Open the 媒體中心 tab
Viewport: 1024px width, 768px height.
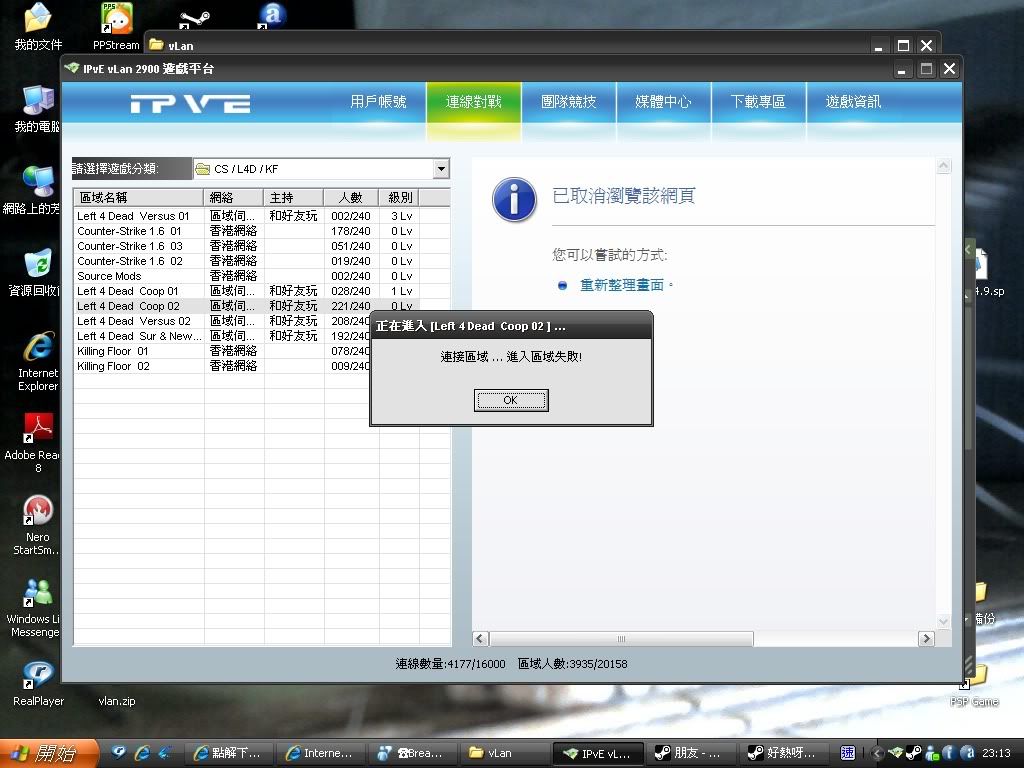point(663,102)
